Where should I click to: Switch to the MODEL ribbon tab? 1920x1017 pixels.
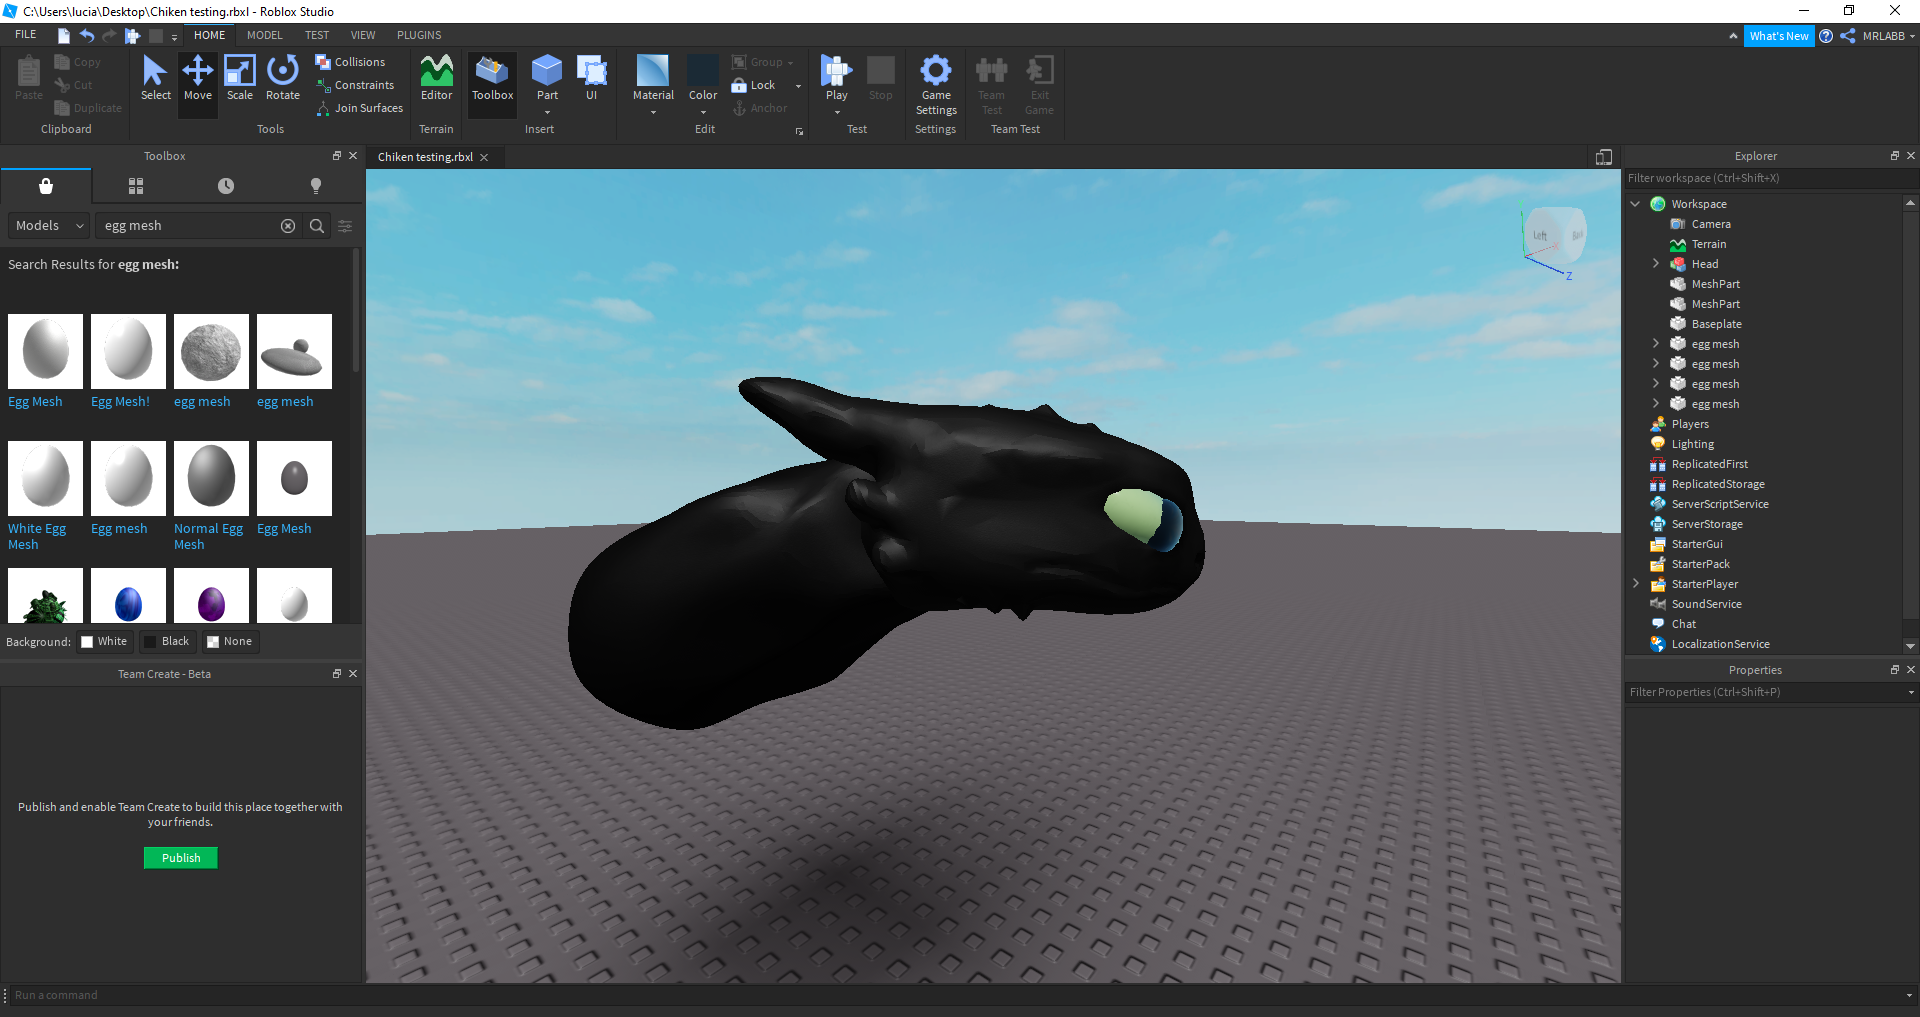(x=265, y=35)
